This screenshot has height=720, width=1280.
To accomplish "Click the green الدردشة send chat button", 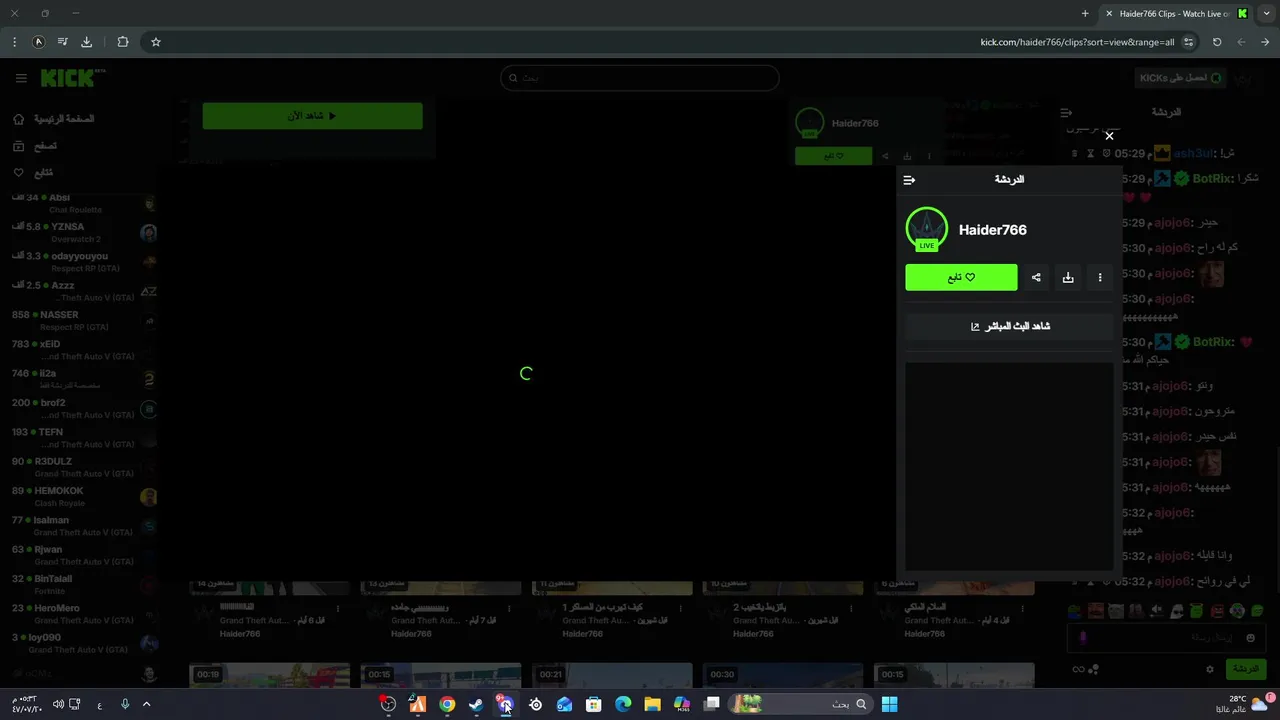I will (x=1245, y=669).
